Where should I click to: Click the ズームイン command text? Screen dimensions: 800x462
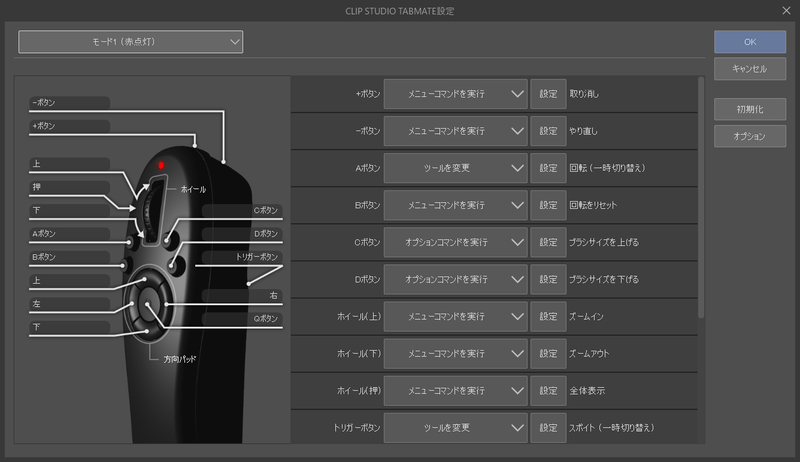[x=587, y=317]
